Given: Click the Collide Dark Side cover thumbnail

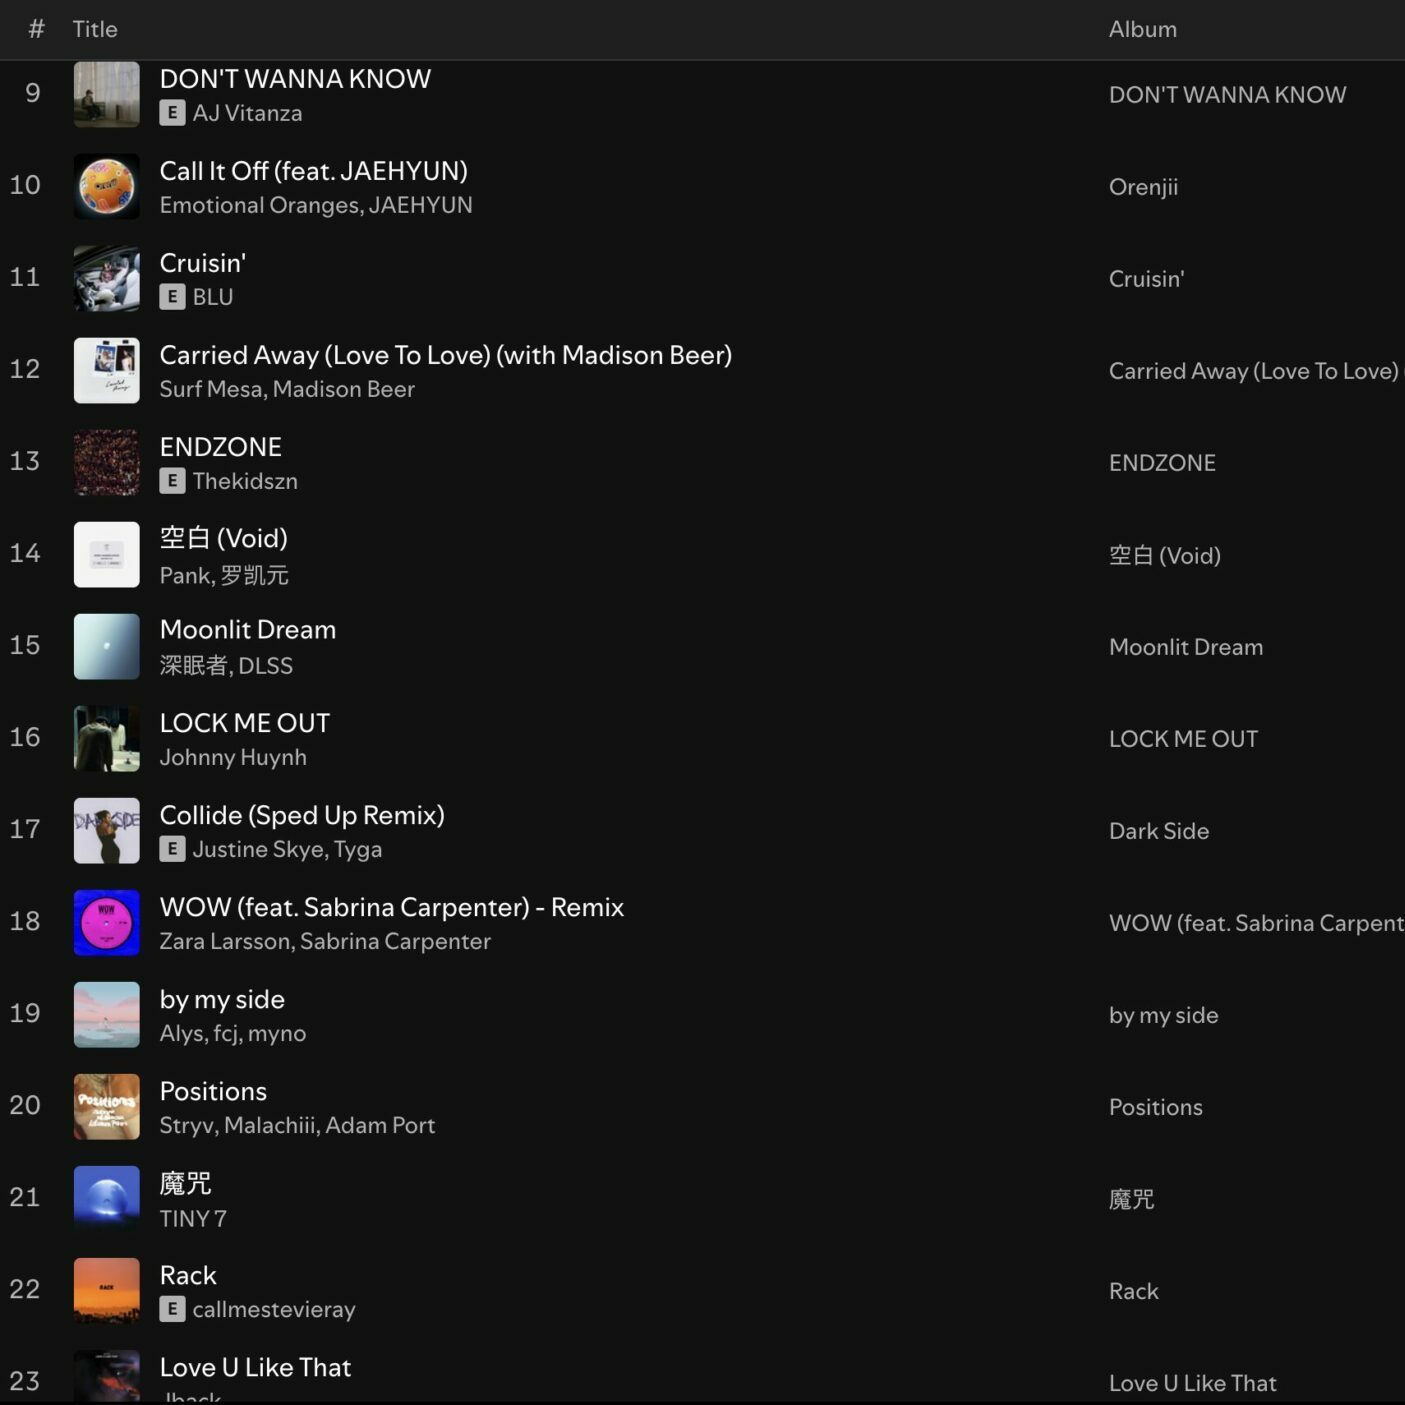Looking at the screenshot, I should click(106, 831).
